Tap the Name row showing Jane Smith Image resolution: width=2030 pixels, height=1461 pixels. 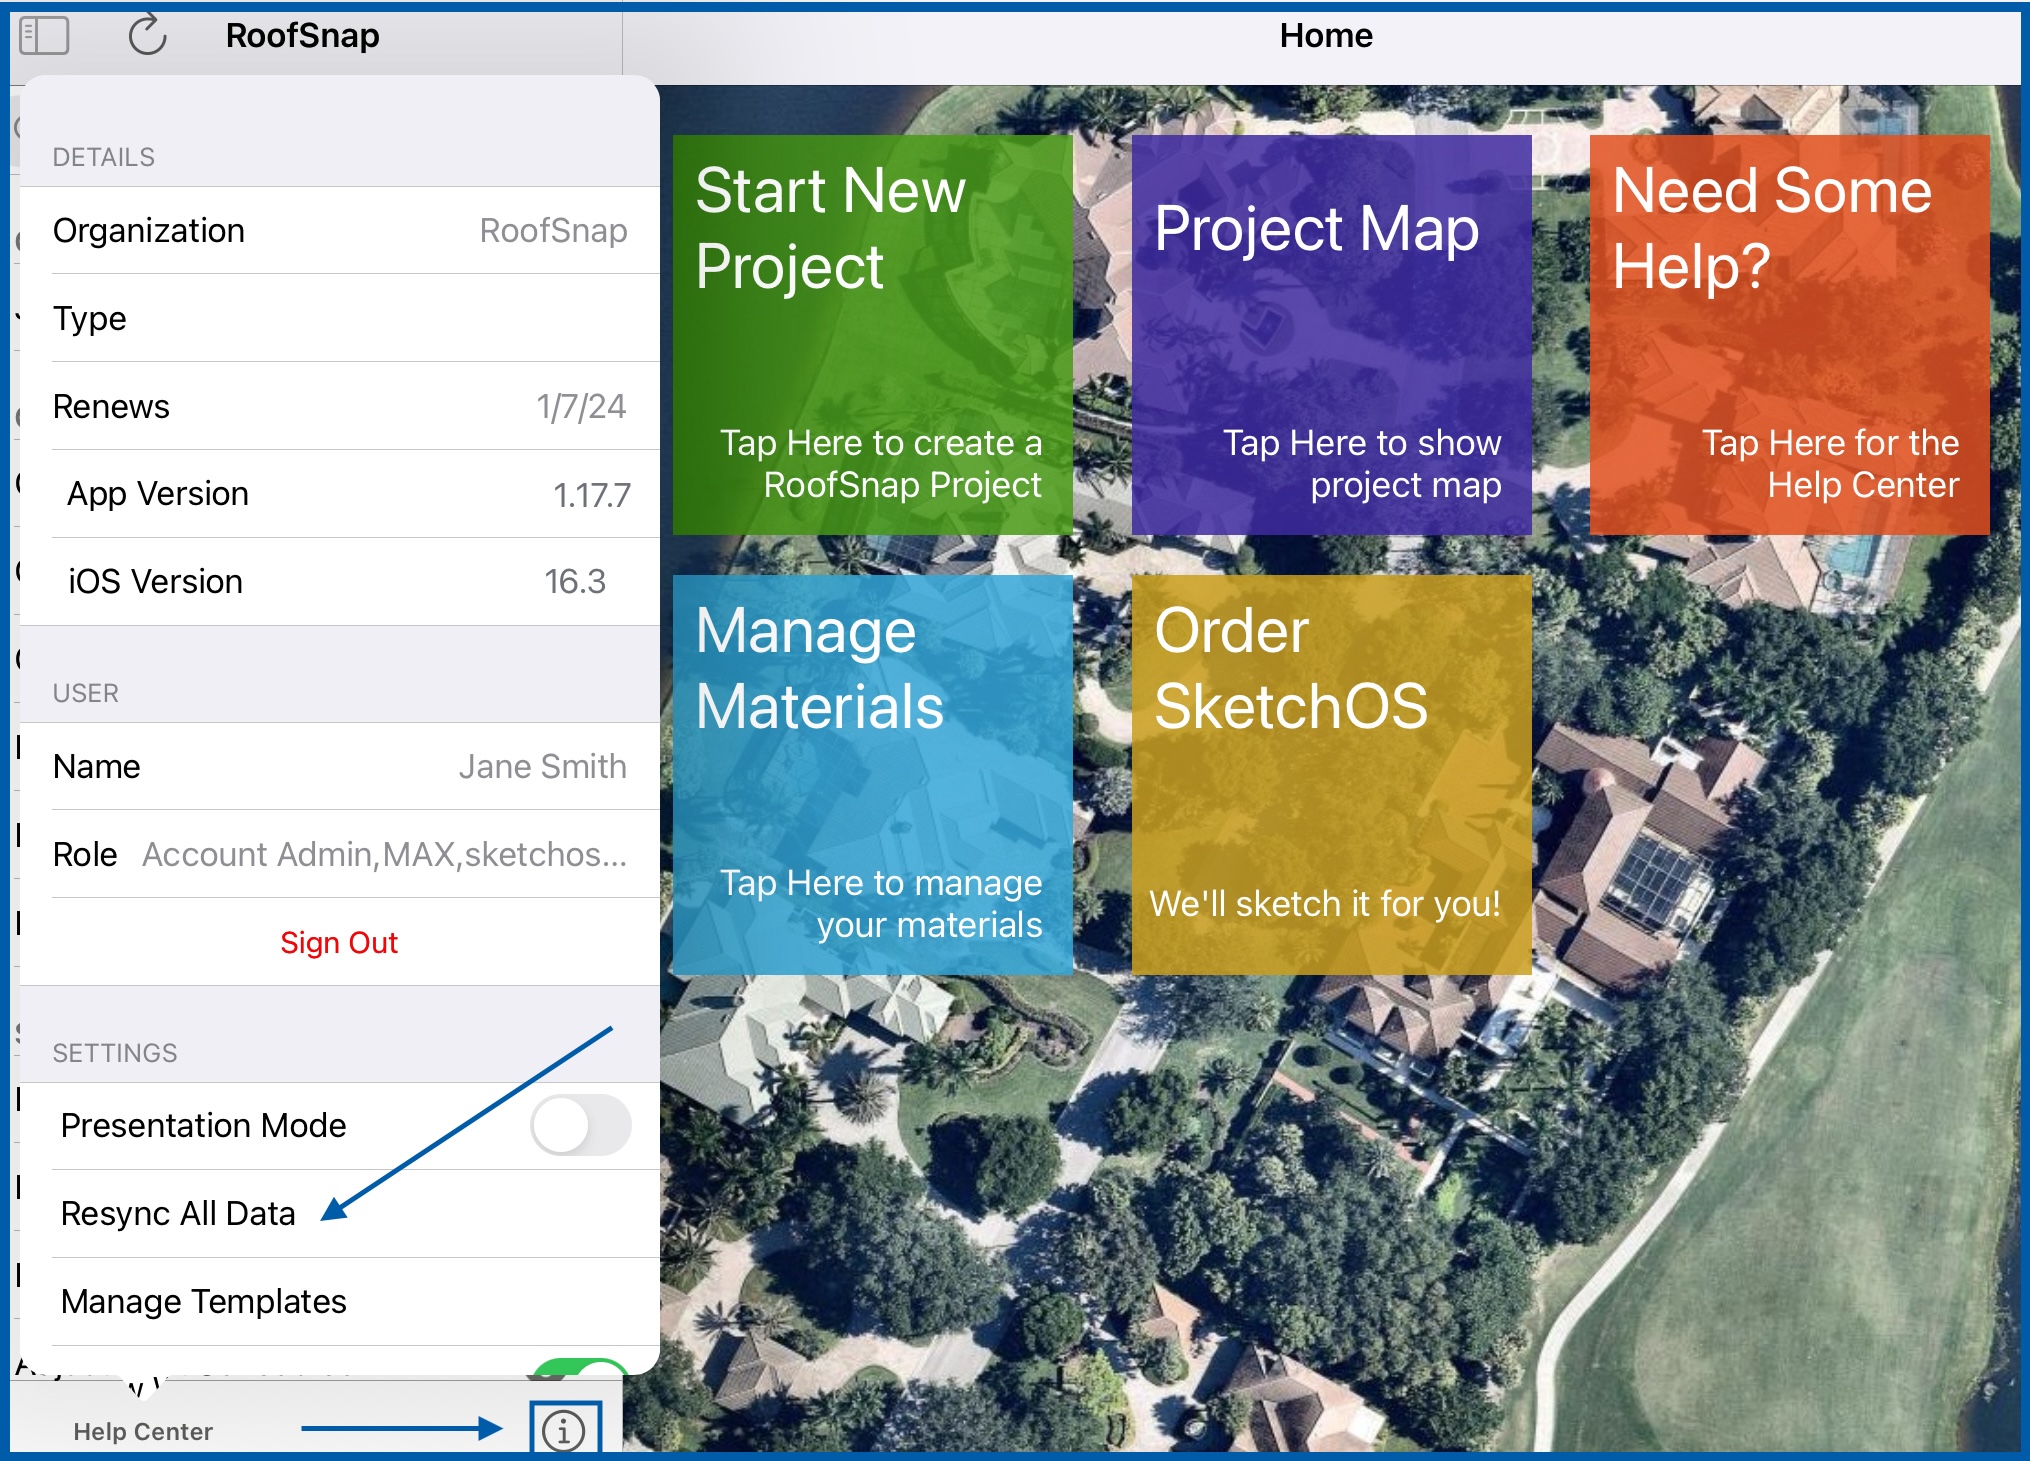pyautogui.click(x=340, y=767)
